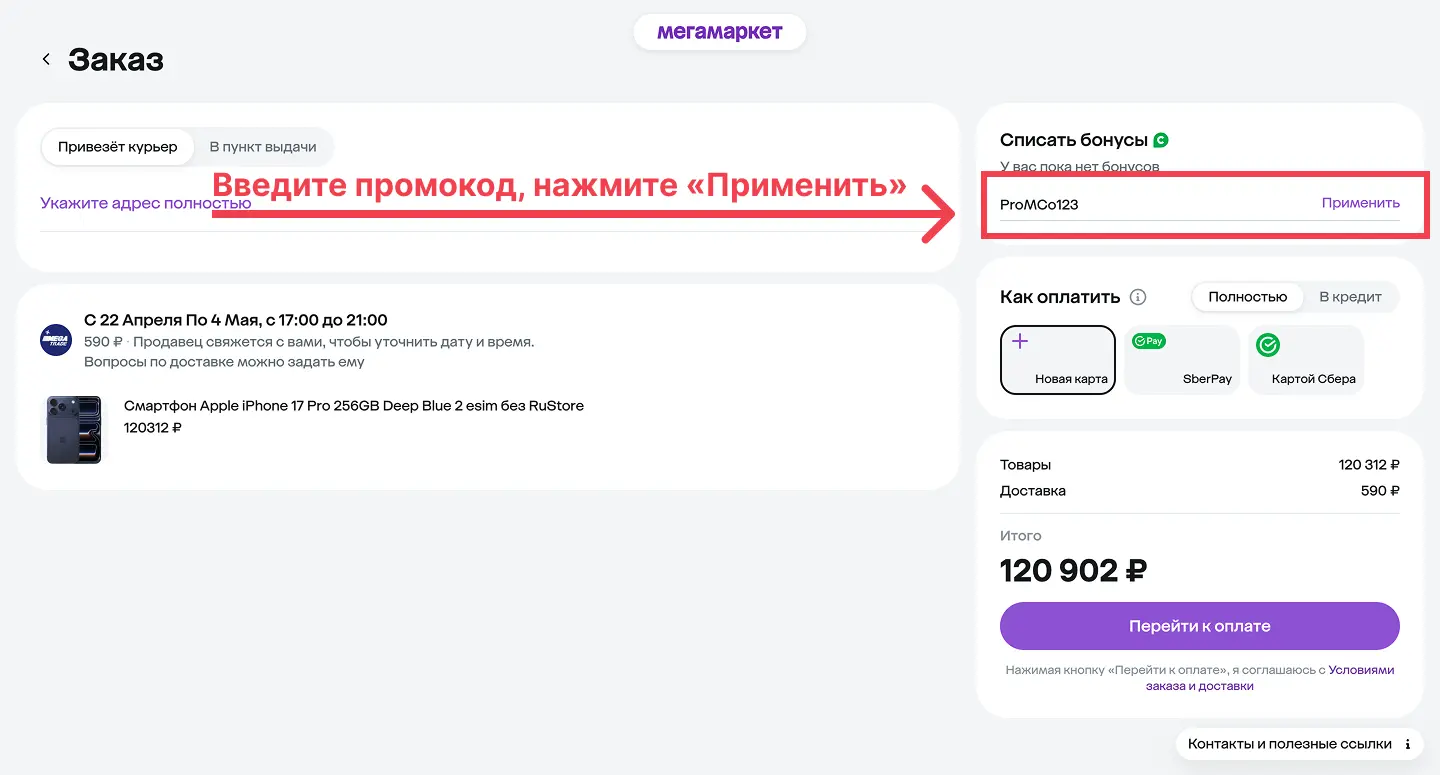Click the Заказ page heading

point(115,60)
